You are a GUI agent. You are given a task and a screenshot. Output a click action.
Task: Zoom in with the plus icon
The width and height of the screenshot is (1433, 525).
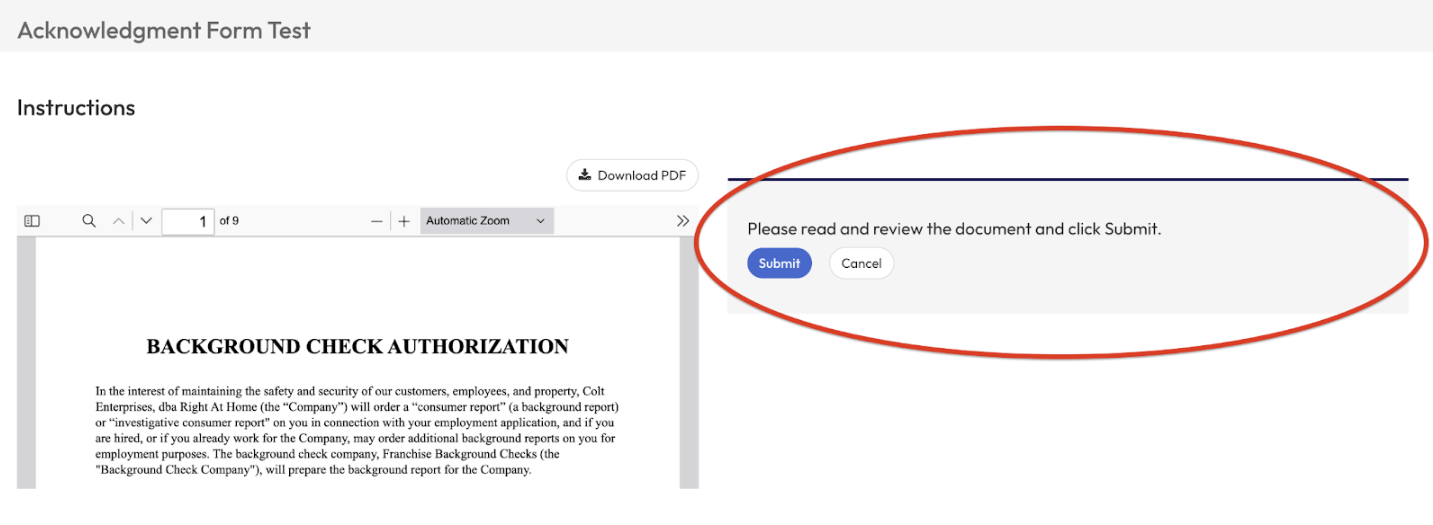[404, 221]
